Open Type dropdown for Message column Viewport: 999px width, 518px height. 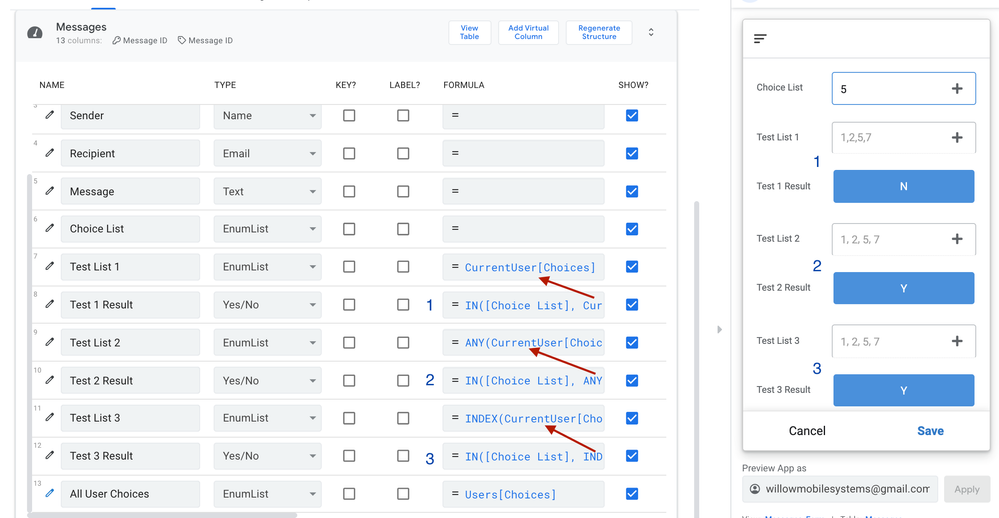(268, 191)
